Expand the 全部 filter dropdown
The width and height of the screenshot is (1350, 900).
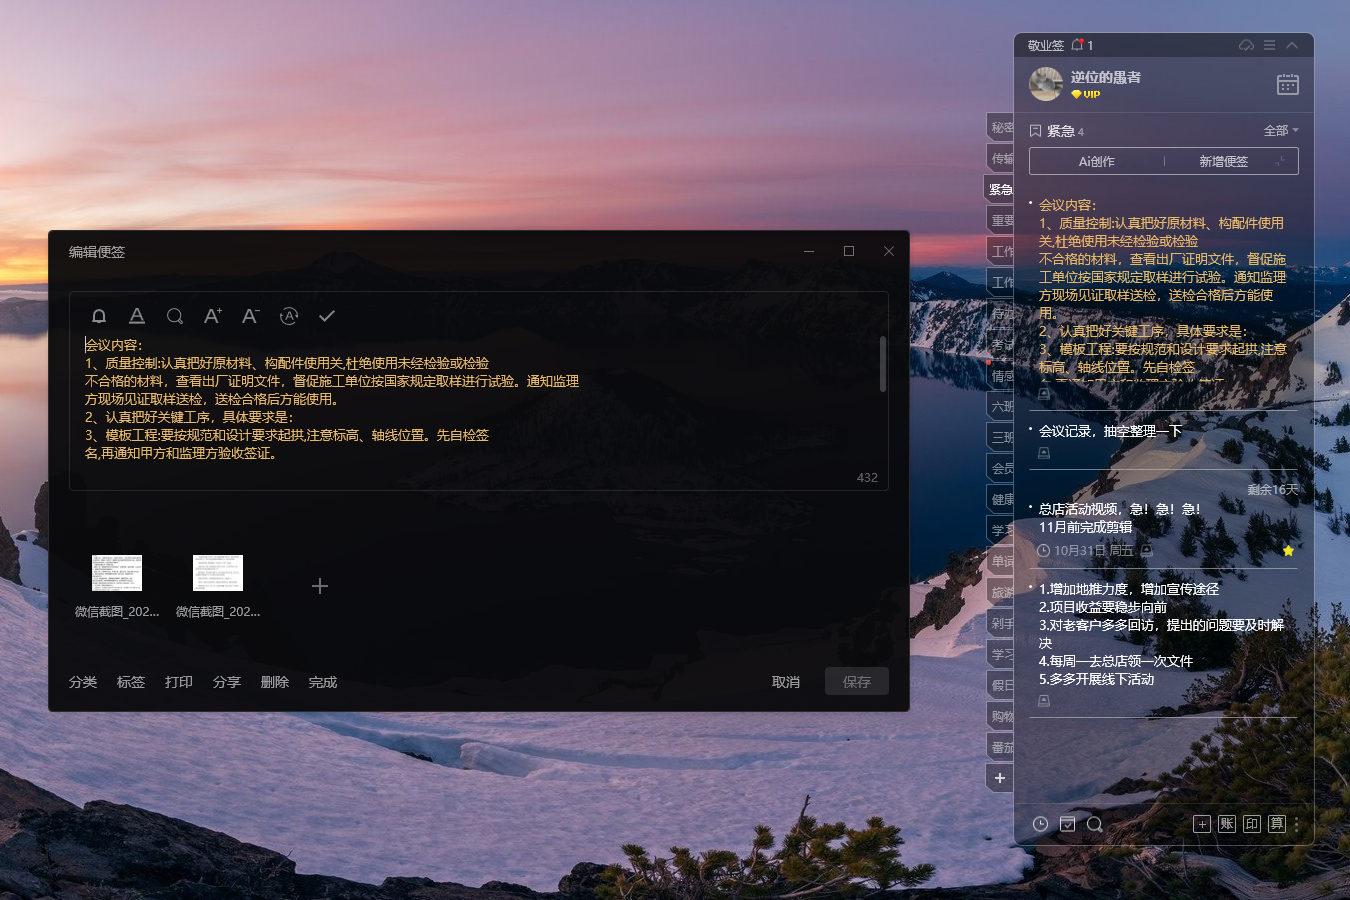point(1281,131)
